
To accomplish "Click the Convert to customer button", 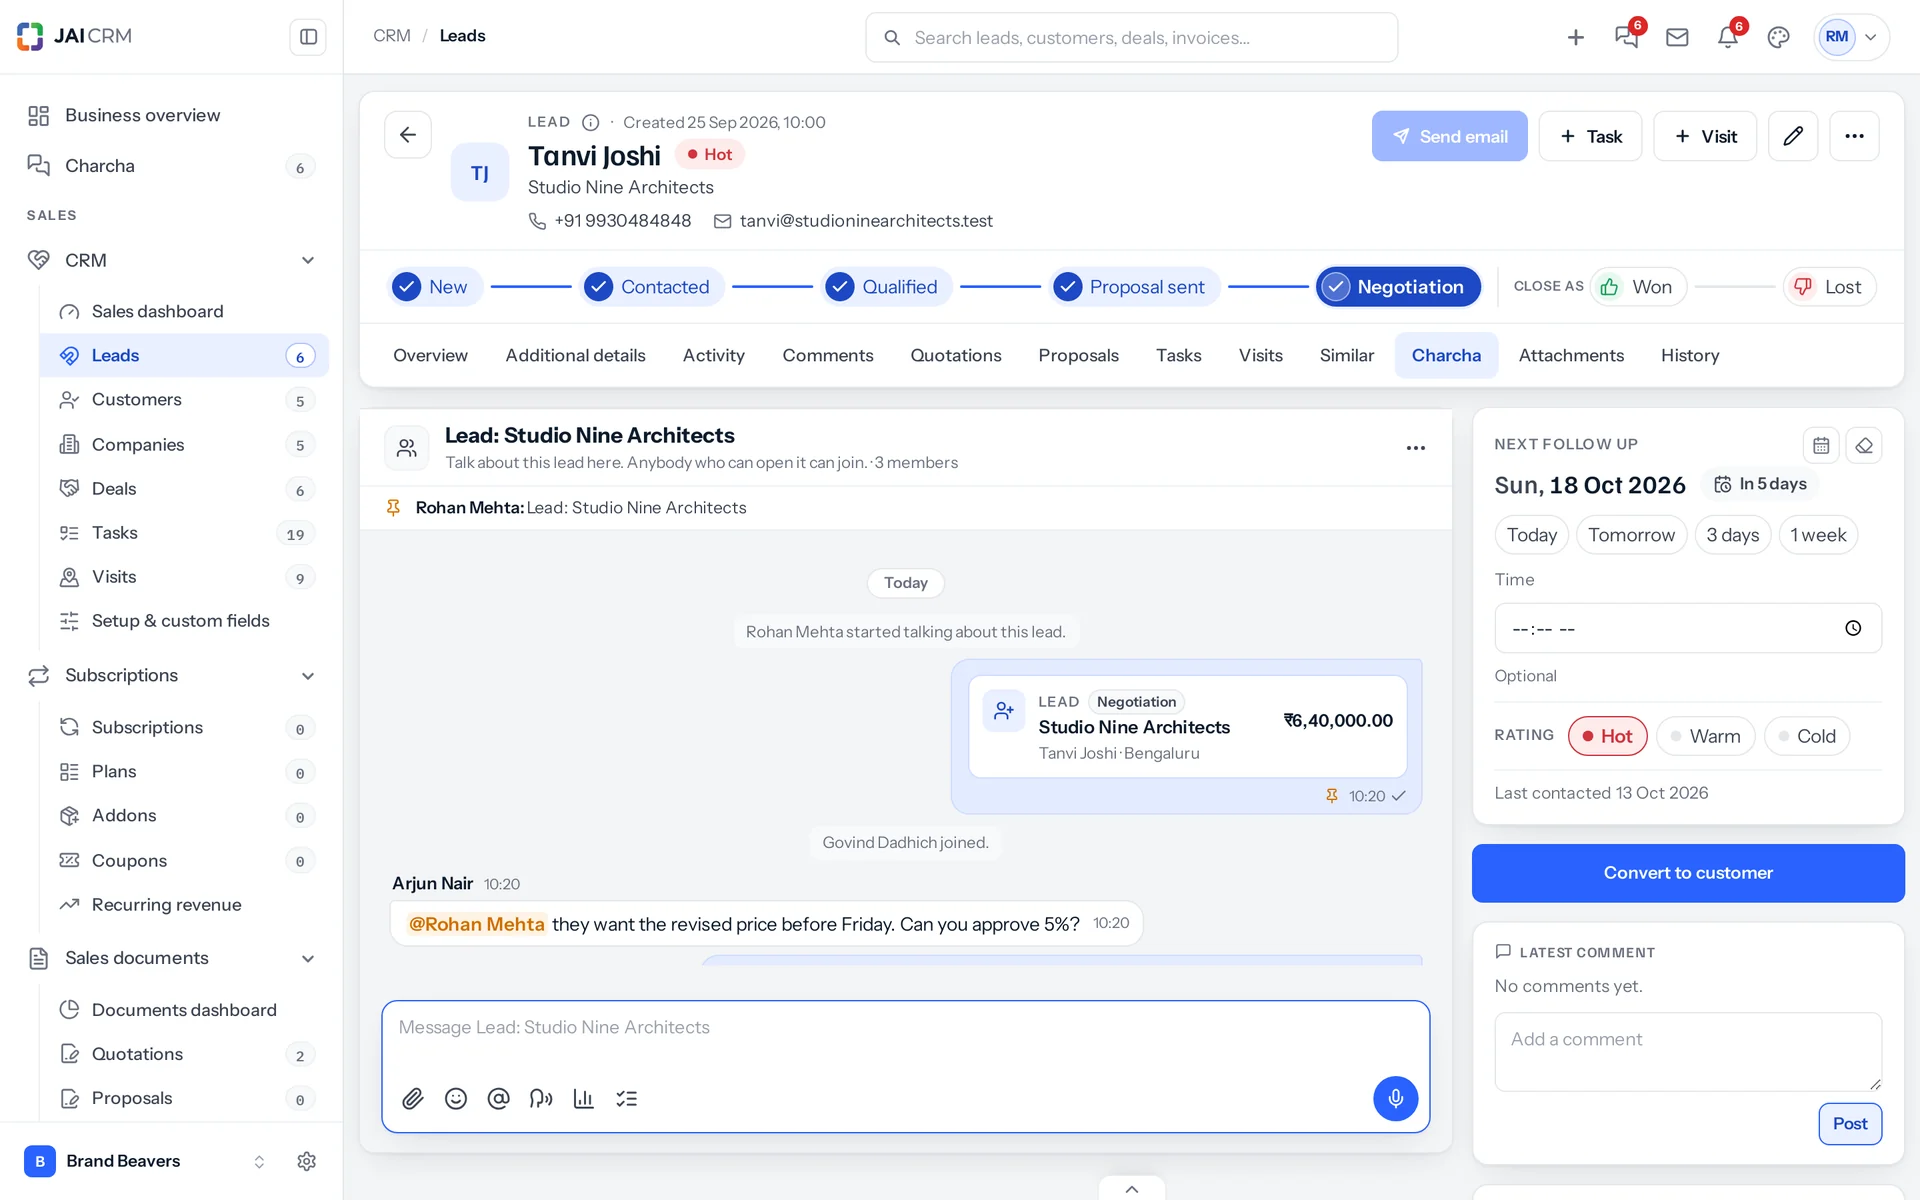I will click(x=1688, y=873).
